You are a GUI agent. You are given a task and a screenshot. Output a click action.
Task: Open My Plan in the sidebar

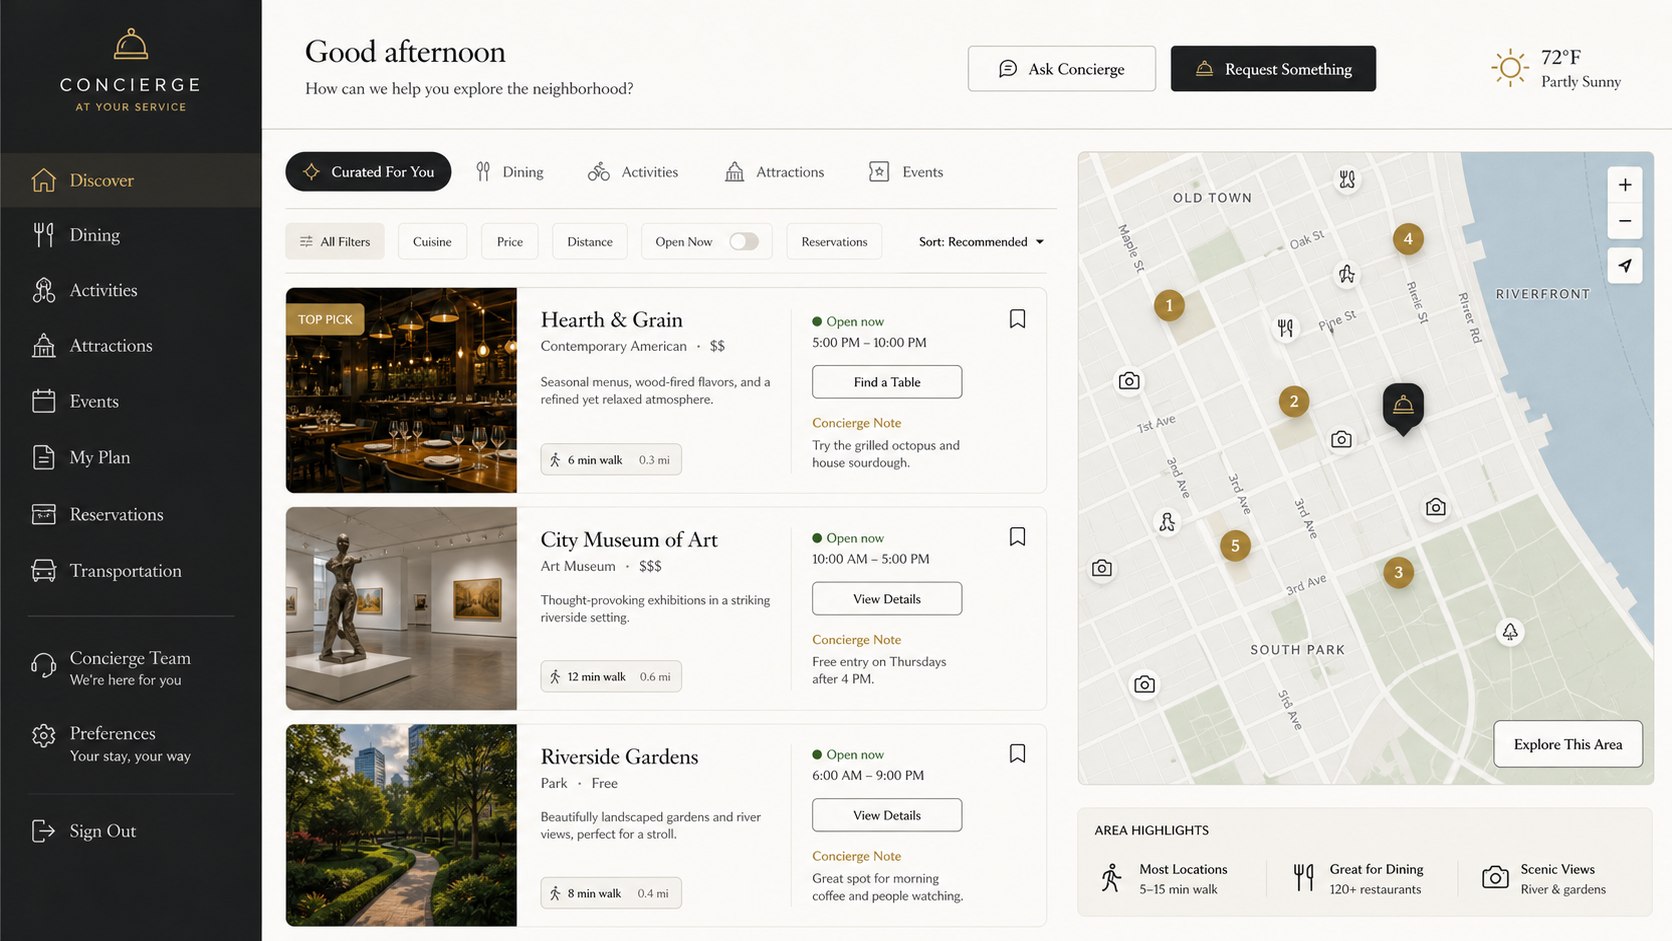point(131,457)
